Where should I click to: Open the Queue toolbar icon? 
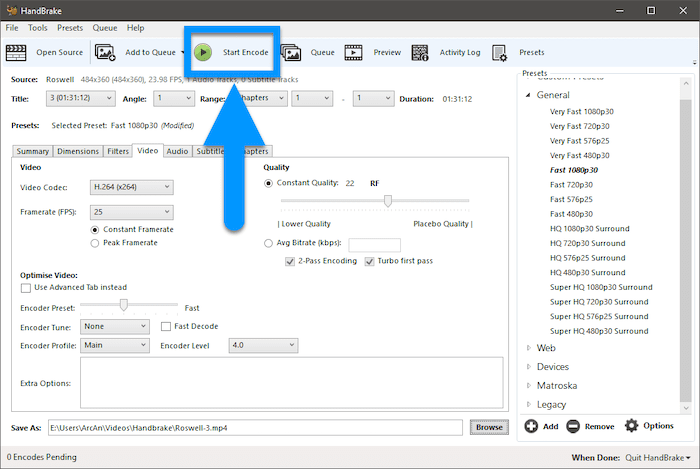click(291, 53)
